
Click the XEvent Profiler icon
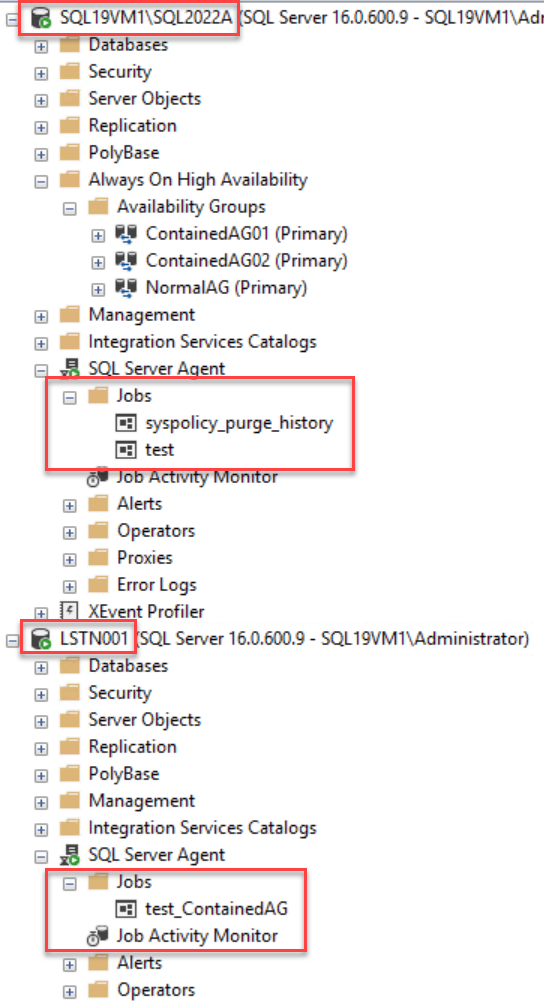tap(69, 611)
